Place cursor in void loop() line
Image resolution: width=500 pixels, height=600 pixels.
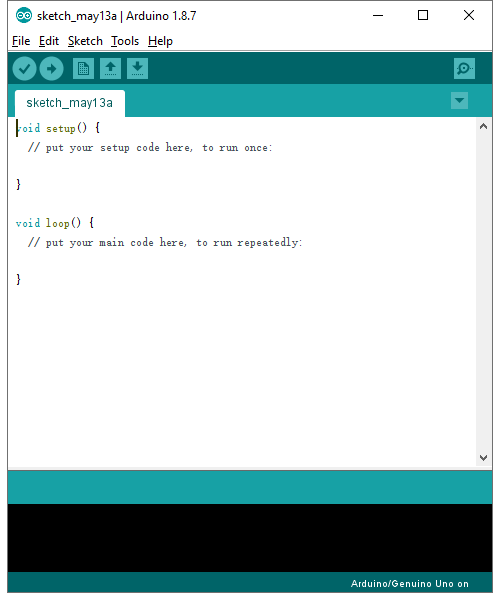click(55, 223)
